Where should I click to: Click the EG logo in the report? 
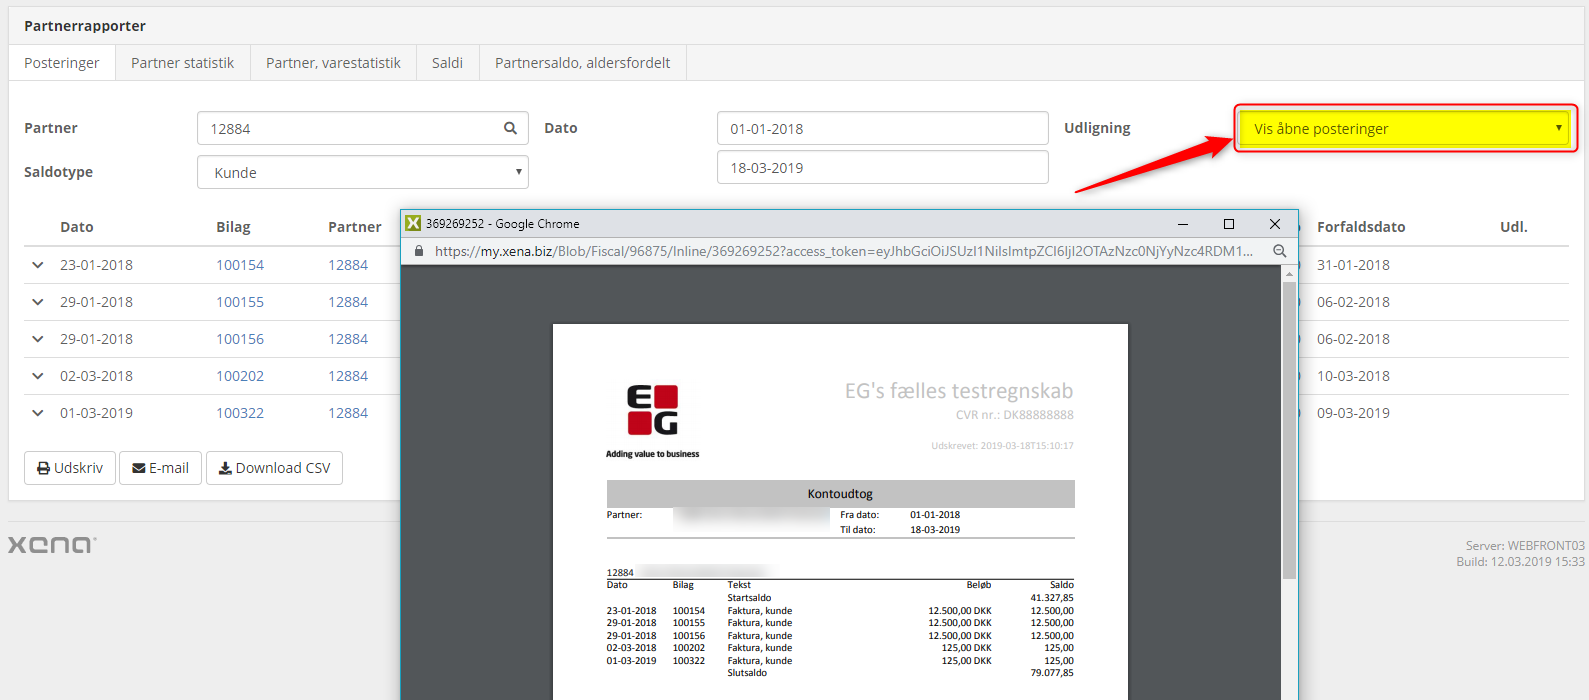pyautogui.click(x=652, y=410)
